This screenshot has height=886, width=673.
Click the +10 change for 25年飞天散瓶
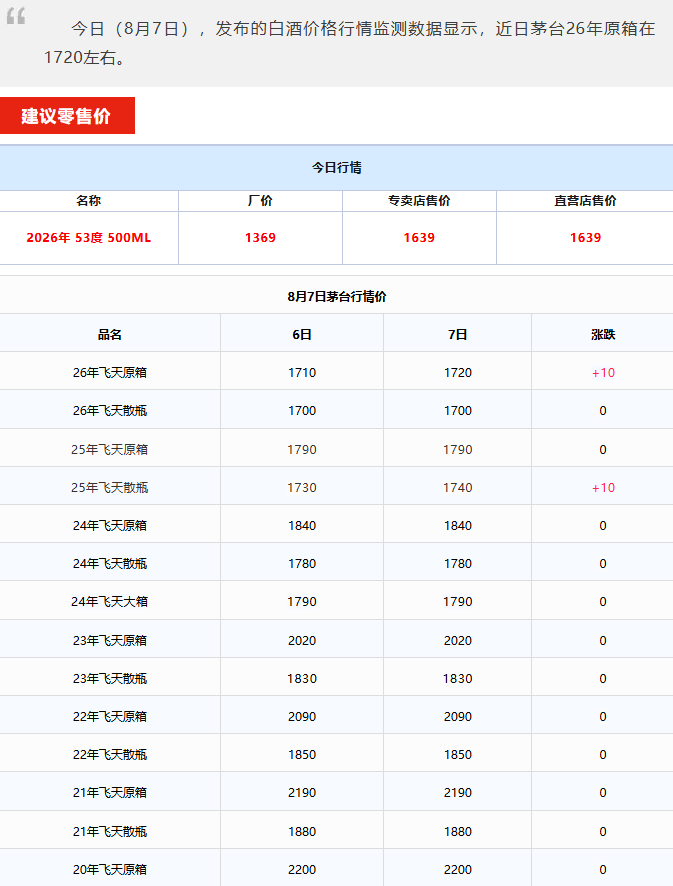click(x=603, y=488)
